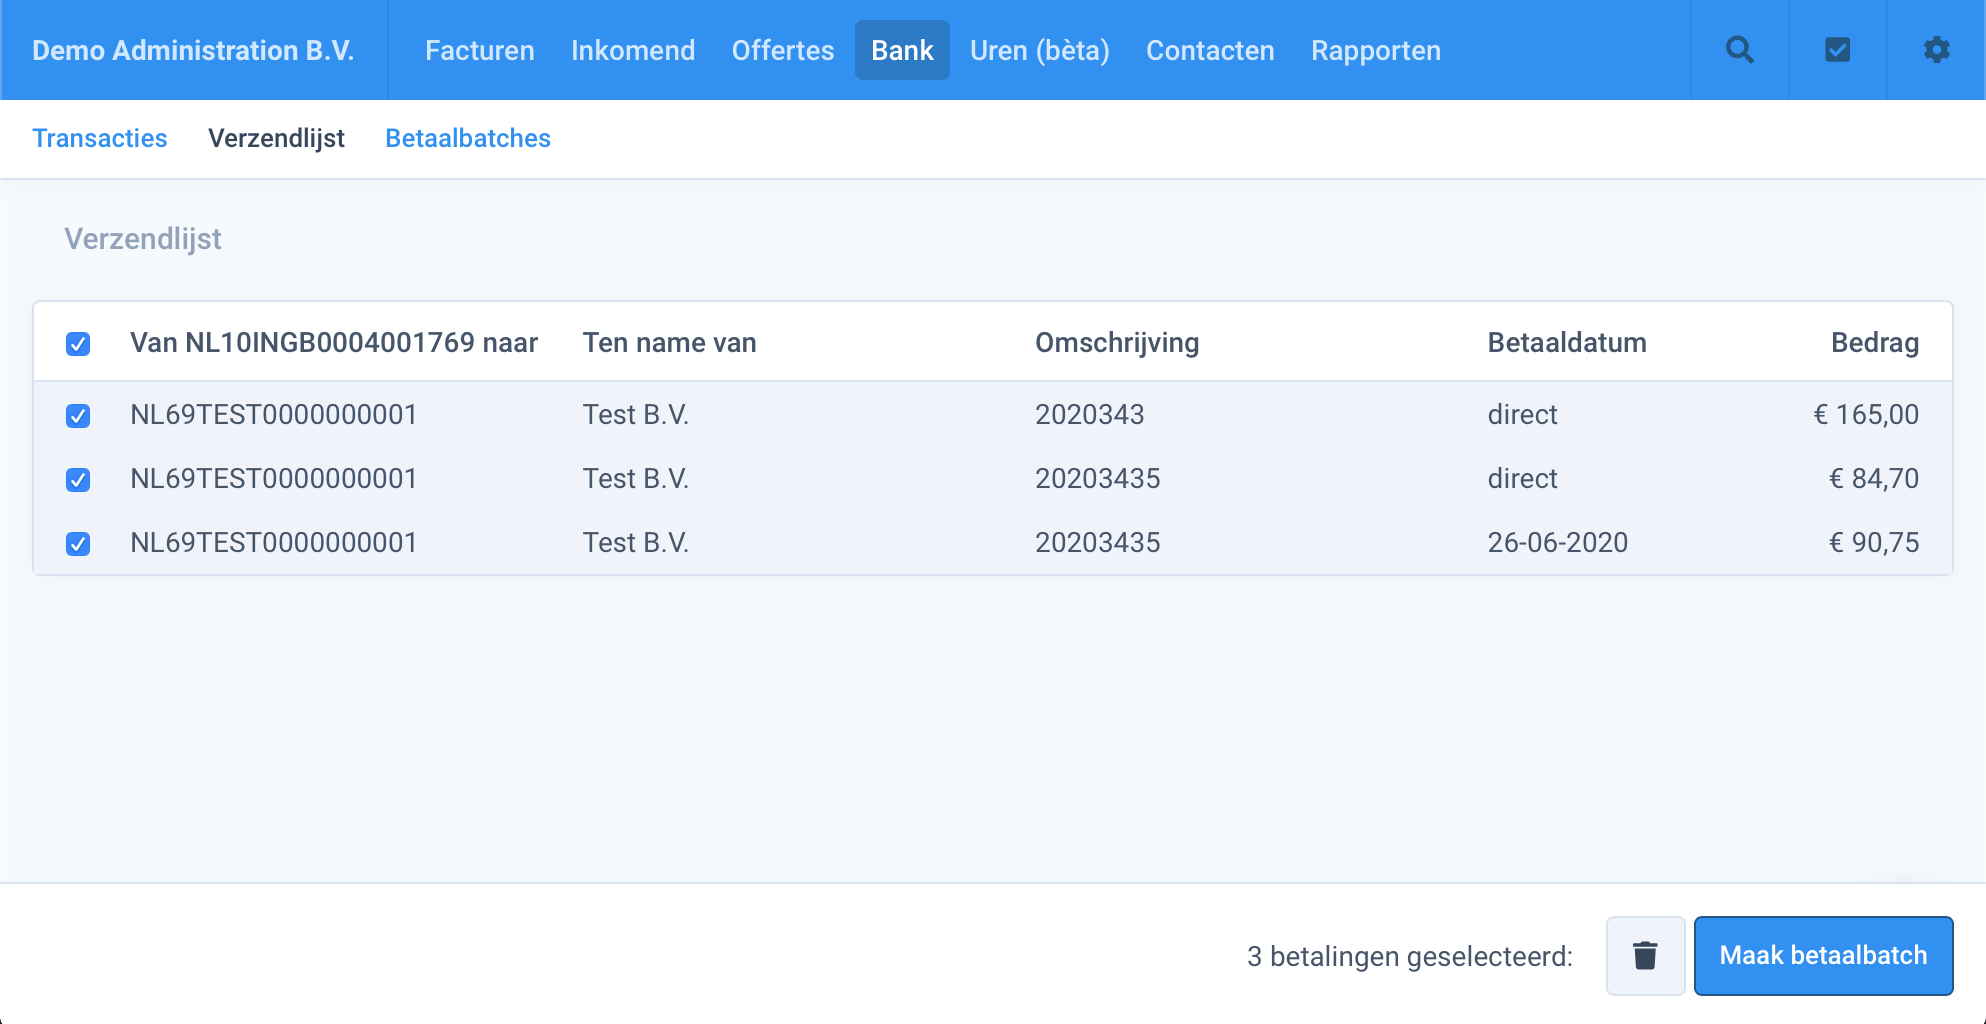Open the Facturen menu
This screenshot has width=1986, height=1024.
pos(479,51)
